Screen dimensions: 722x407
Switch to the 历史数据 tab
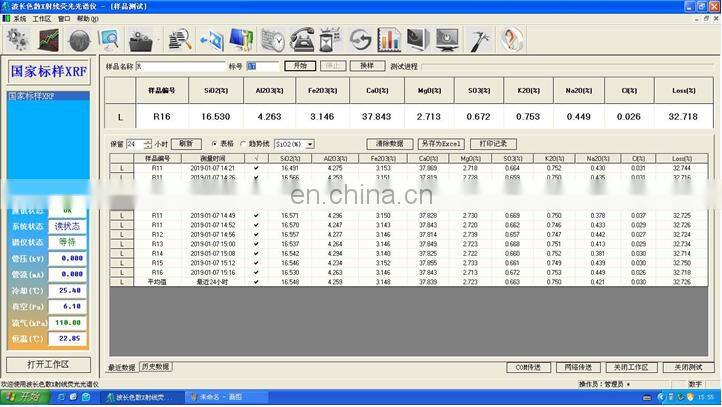pos(155,367)
